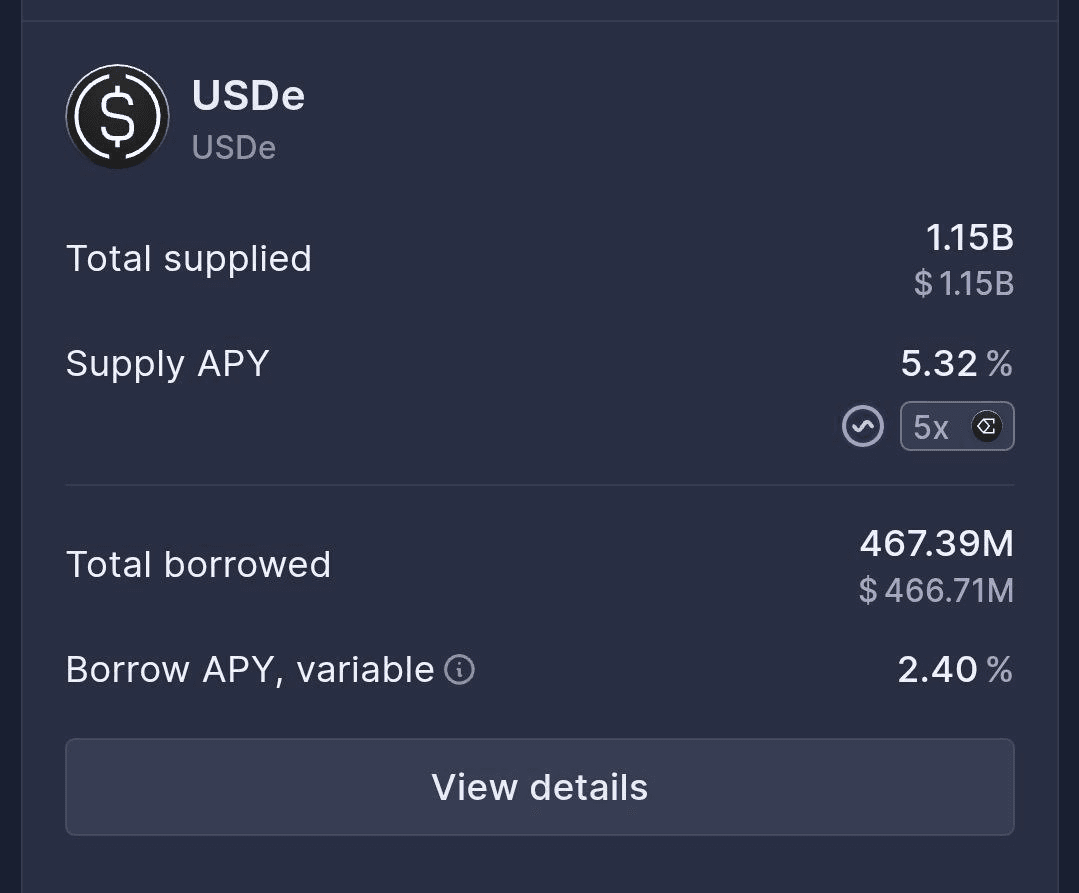
Task: Select the 5.32% supply APY value
Action: (x=939, y=364)
